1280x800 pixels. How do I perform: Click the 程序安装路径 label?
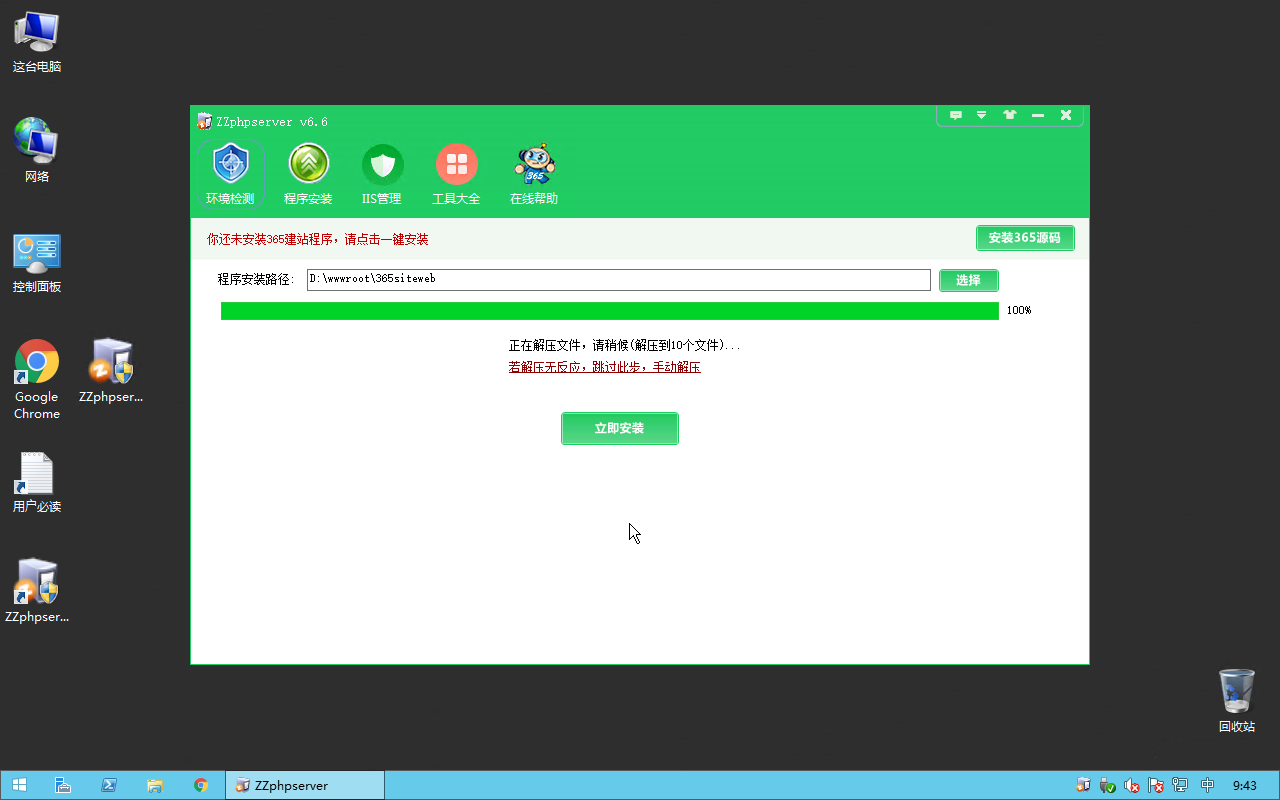pos(256,280)
